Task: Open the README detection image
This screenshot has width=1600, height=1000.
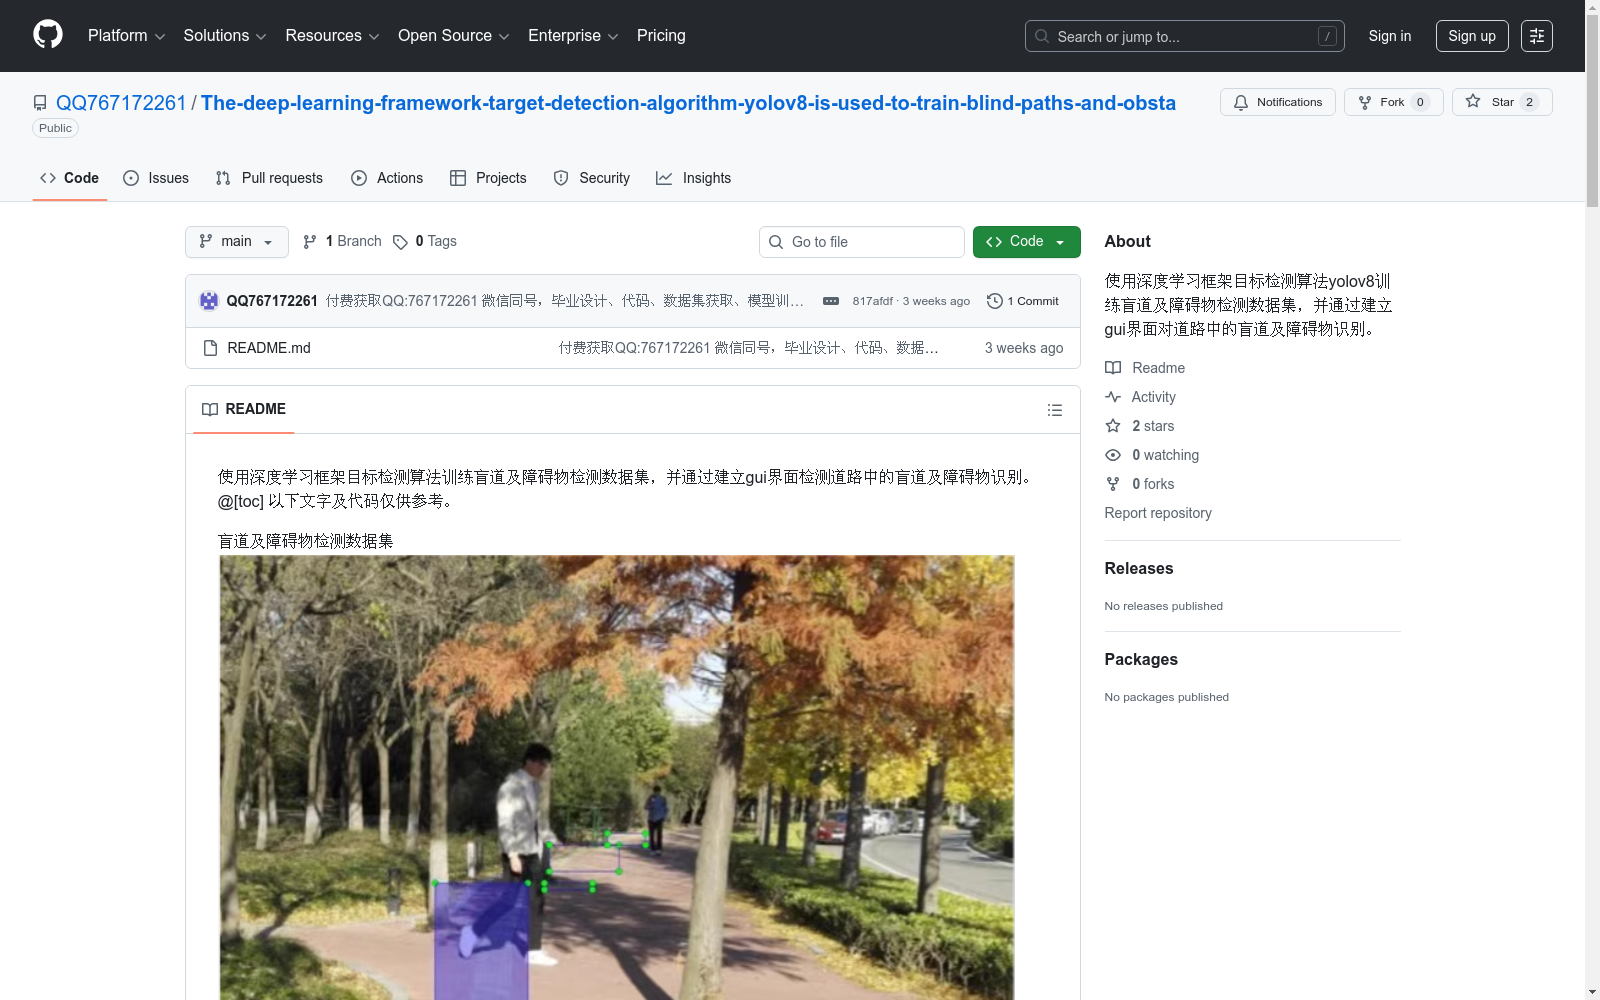Action: (x=617, y=778)
